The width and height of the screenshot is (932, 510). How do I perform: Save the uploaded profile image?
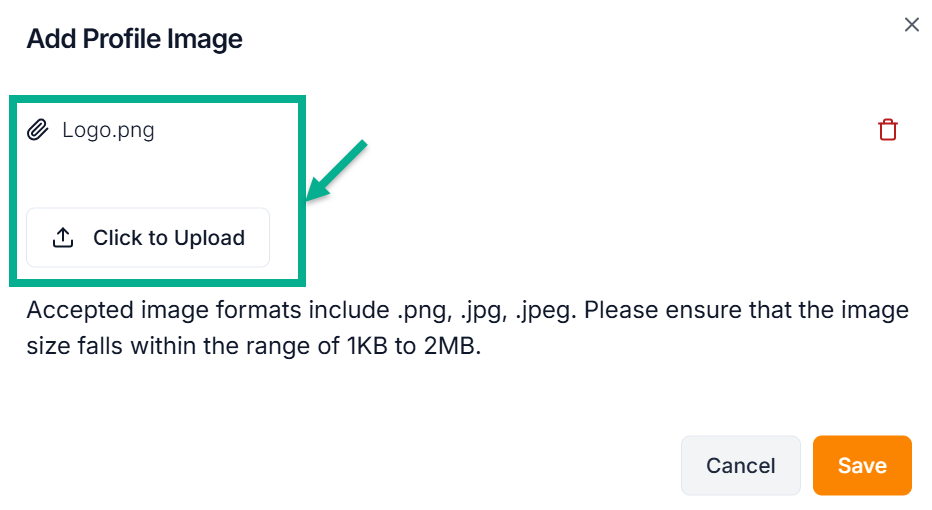pyautogui.click(x=861, y=465)
